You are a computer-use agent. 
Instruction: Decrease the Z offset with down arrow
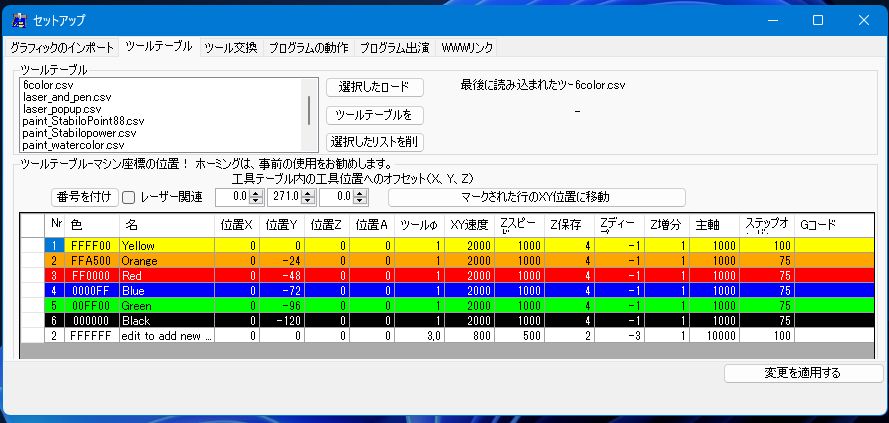coord(360,201)
